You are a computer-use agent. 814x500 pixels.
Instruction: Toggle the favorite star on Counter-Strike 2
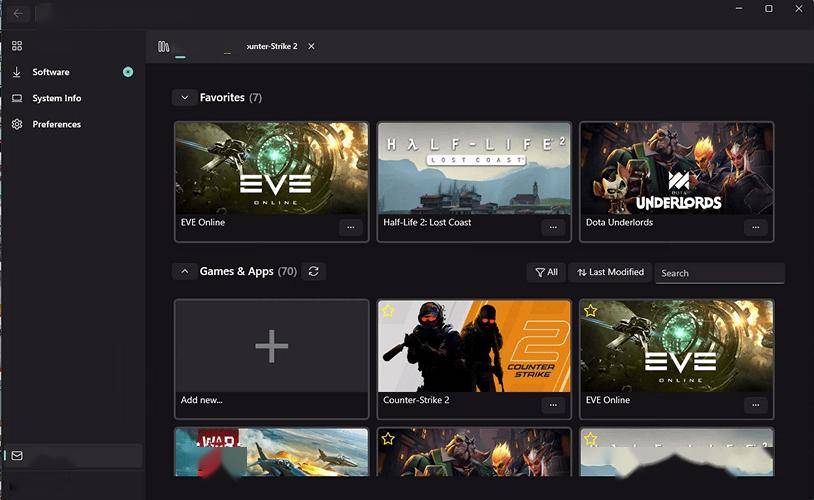coord(388,311)
